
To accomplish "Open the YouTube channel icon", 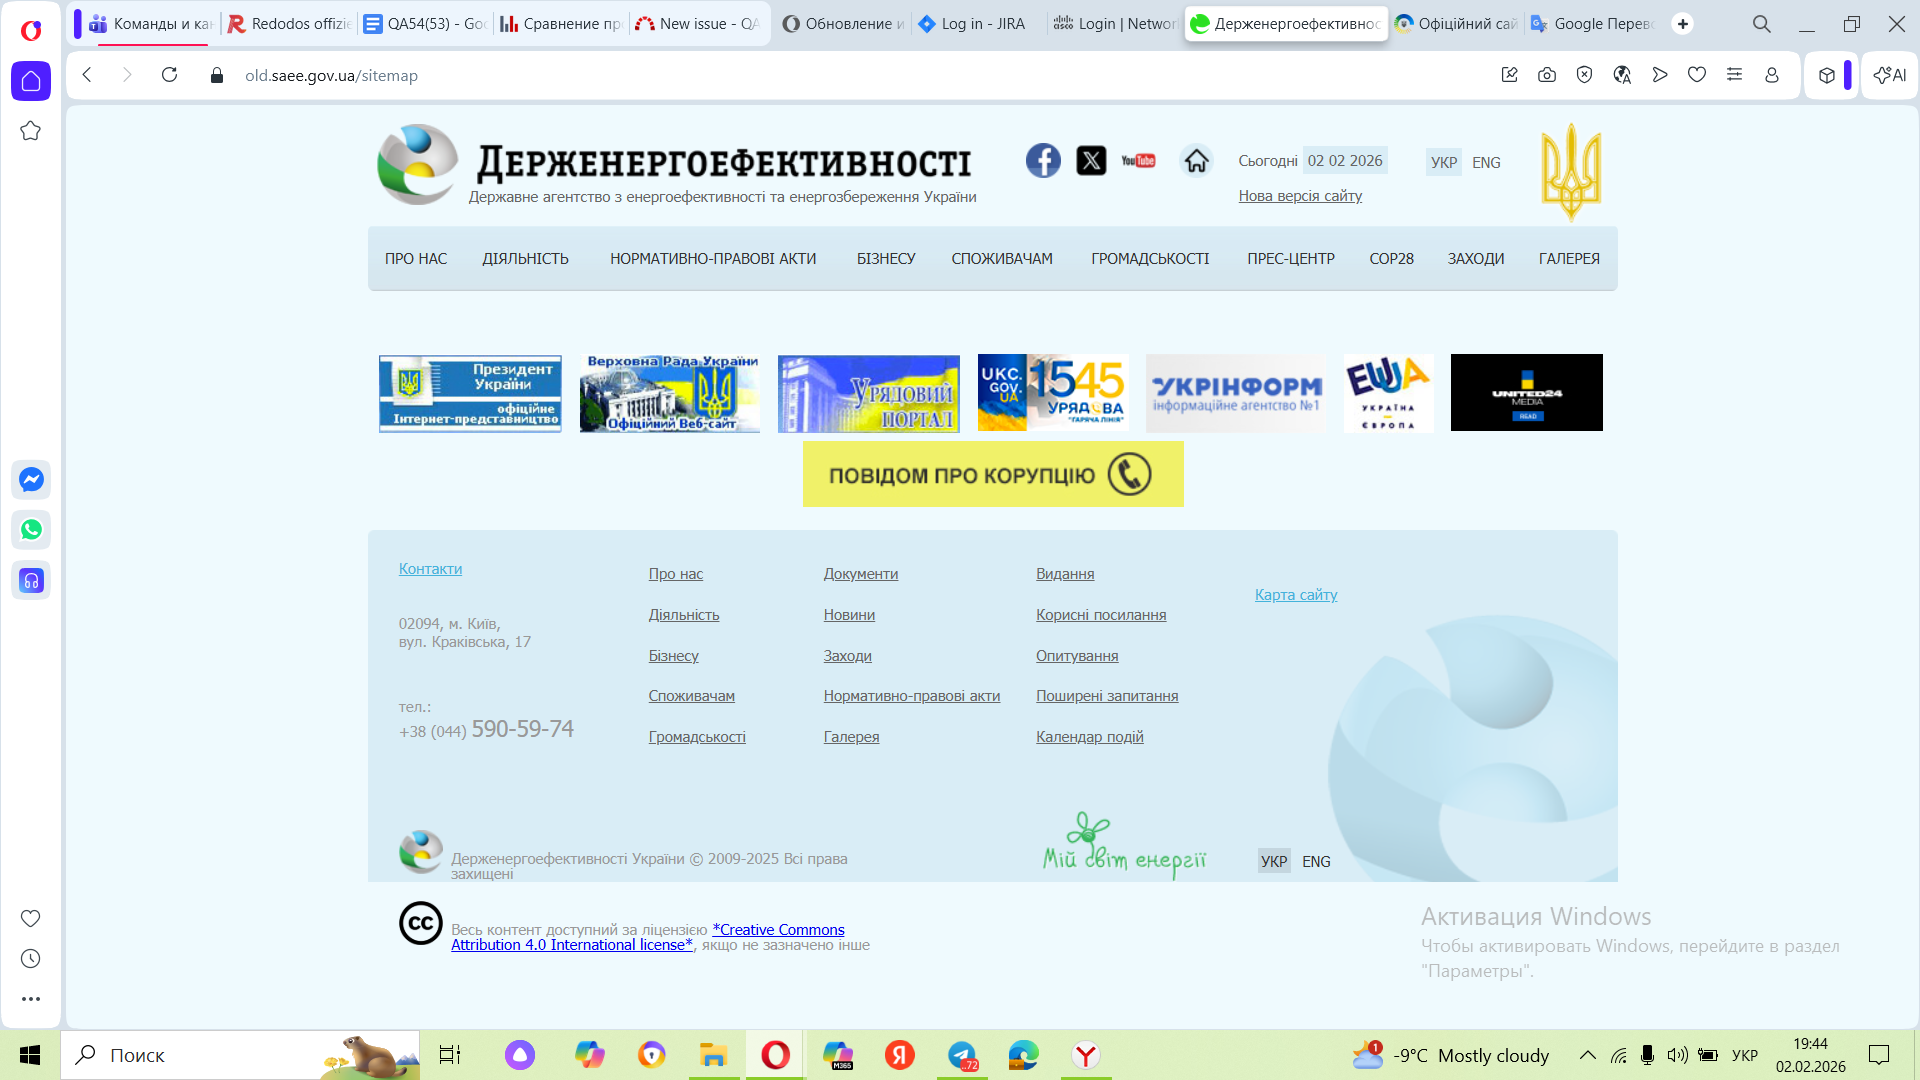I will [x=1138, y=161].
